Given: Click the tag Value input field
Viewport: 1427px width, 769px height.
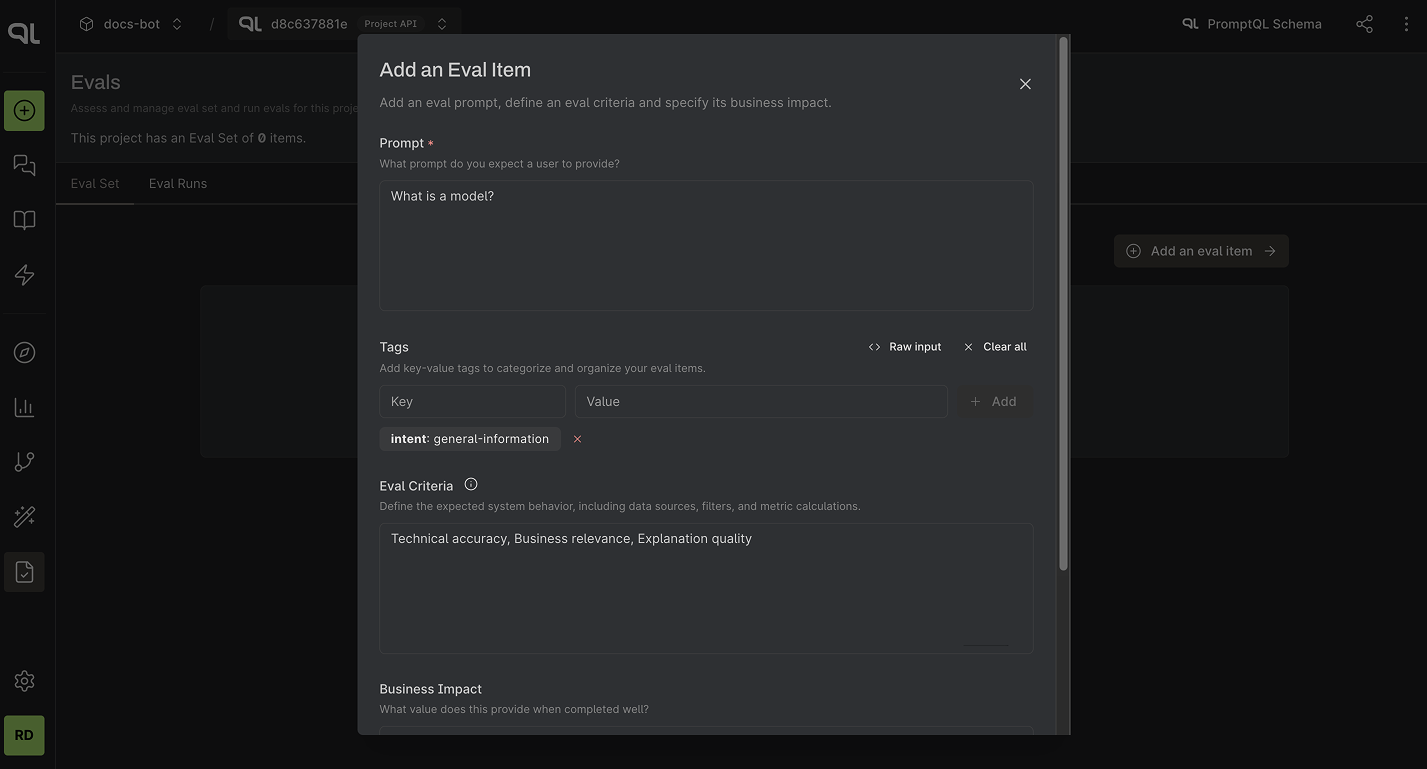Looking at the screenshot, I should point(761,402).
